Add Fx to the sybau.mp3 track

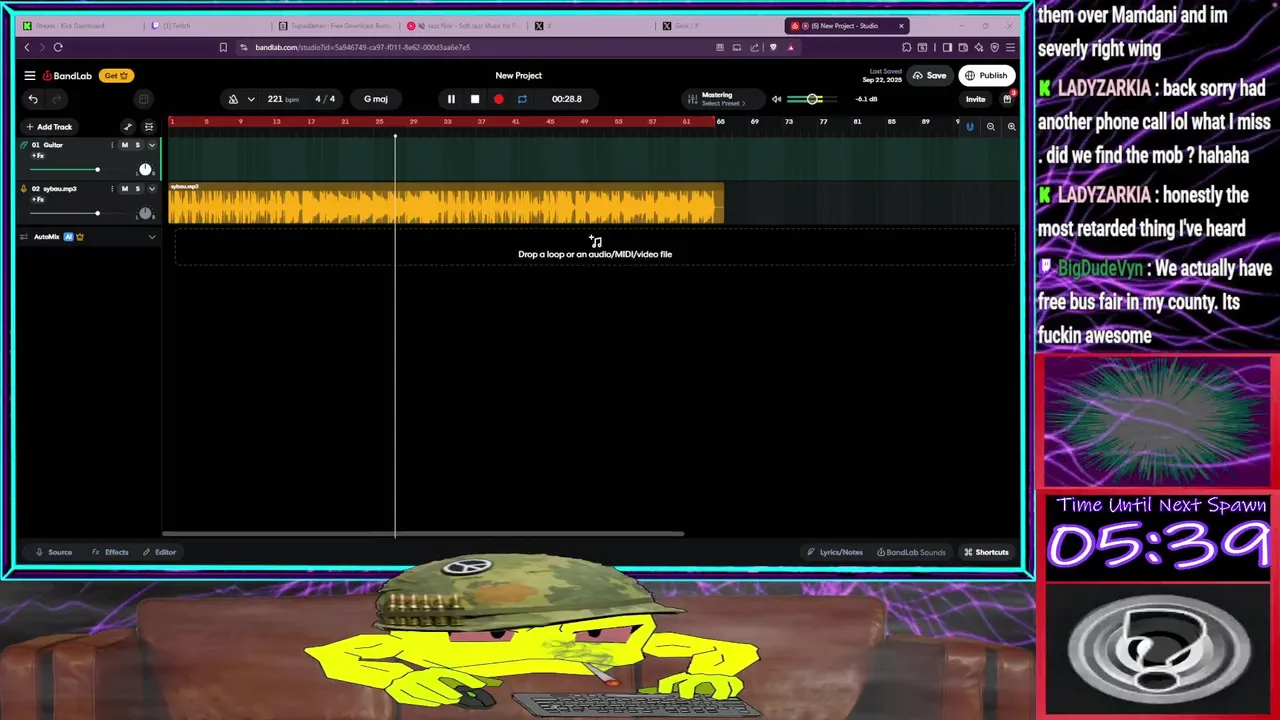(x=38, y=200)
